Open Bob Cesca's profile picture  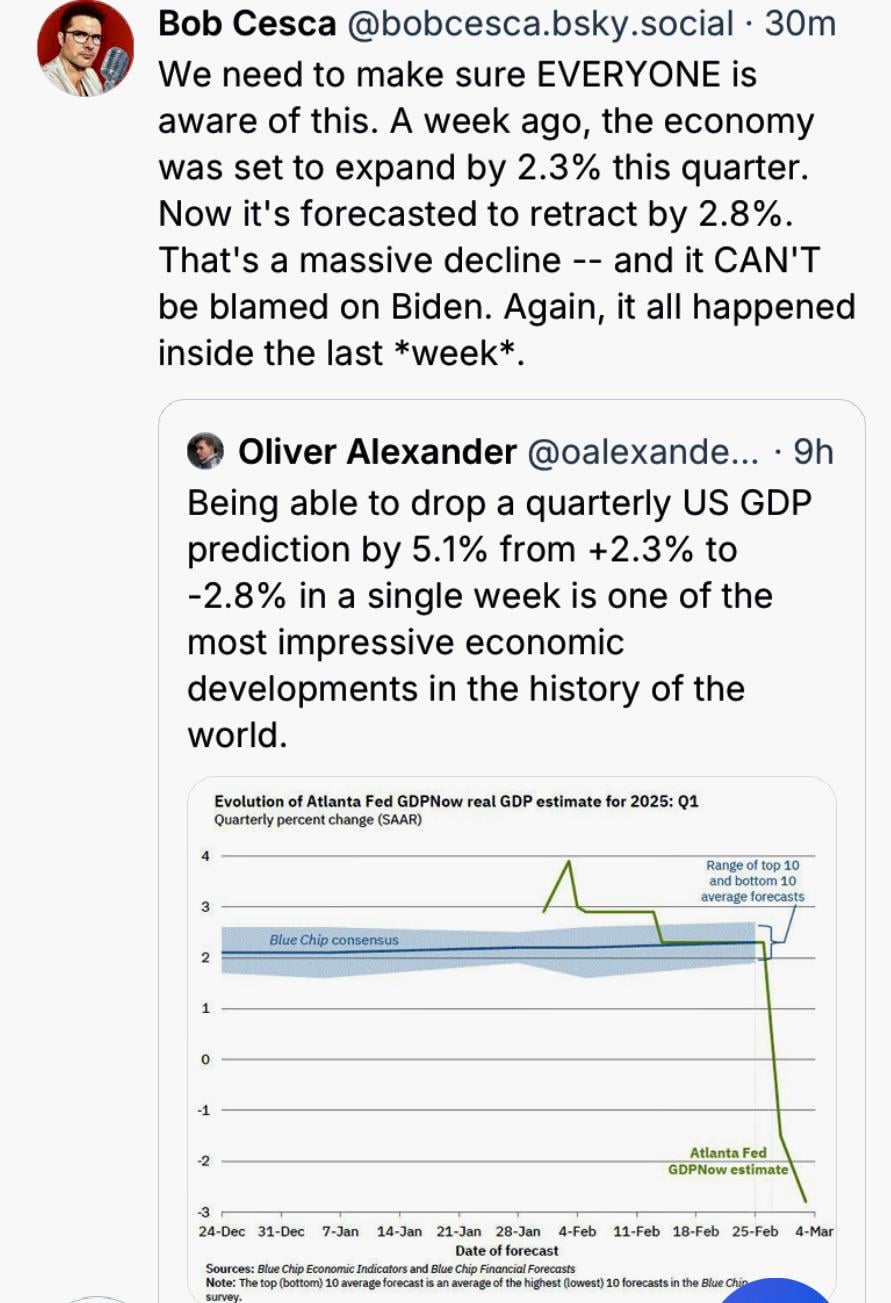(85, 48)
